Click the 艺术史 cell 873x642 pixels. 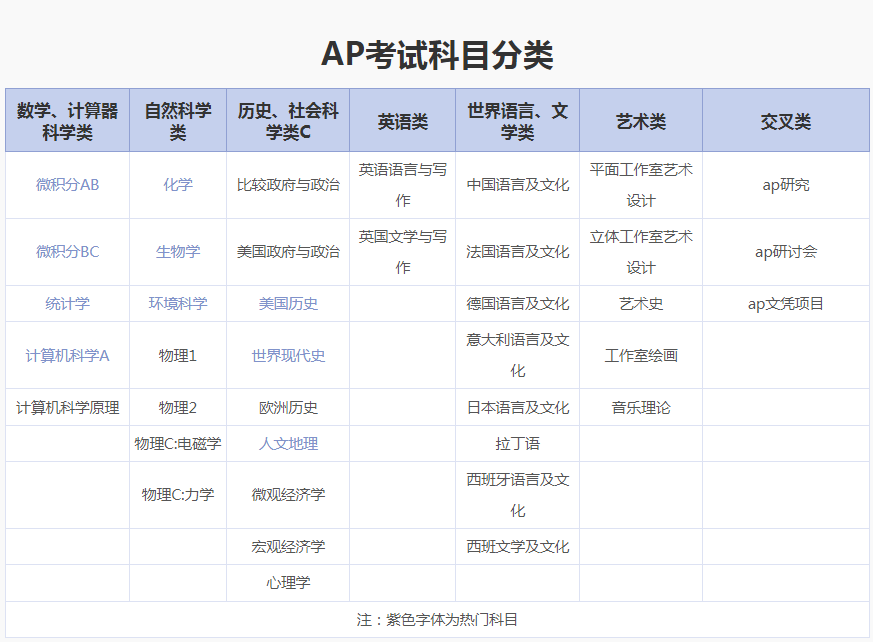tap(641, 303)
